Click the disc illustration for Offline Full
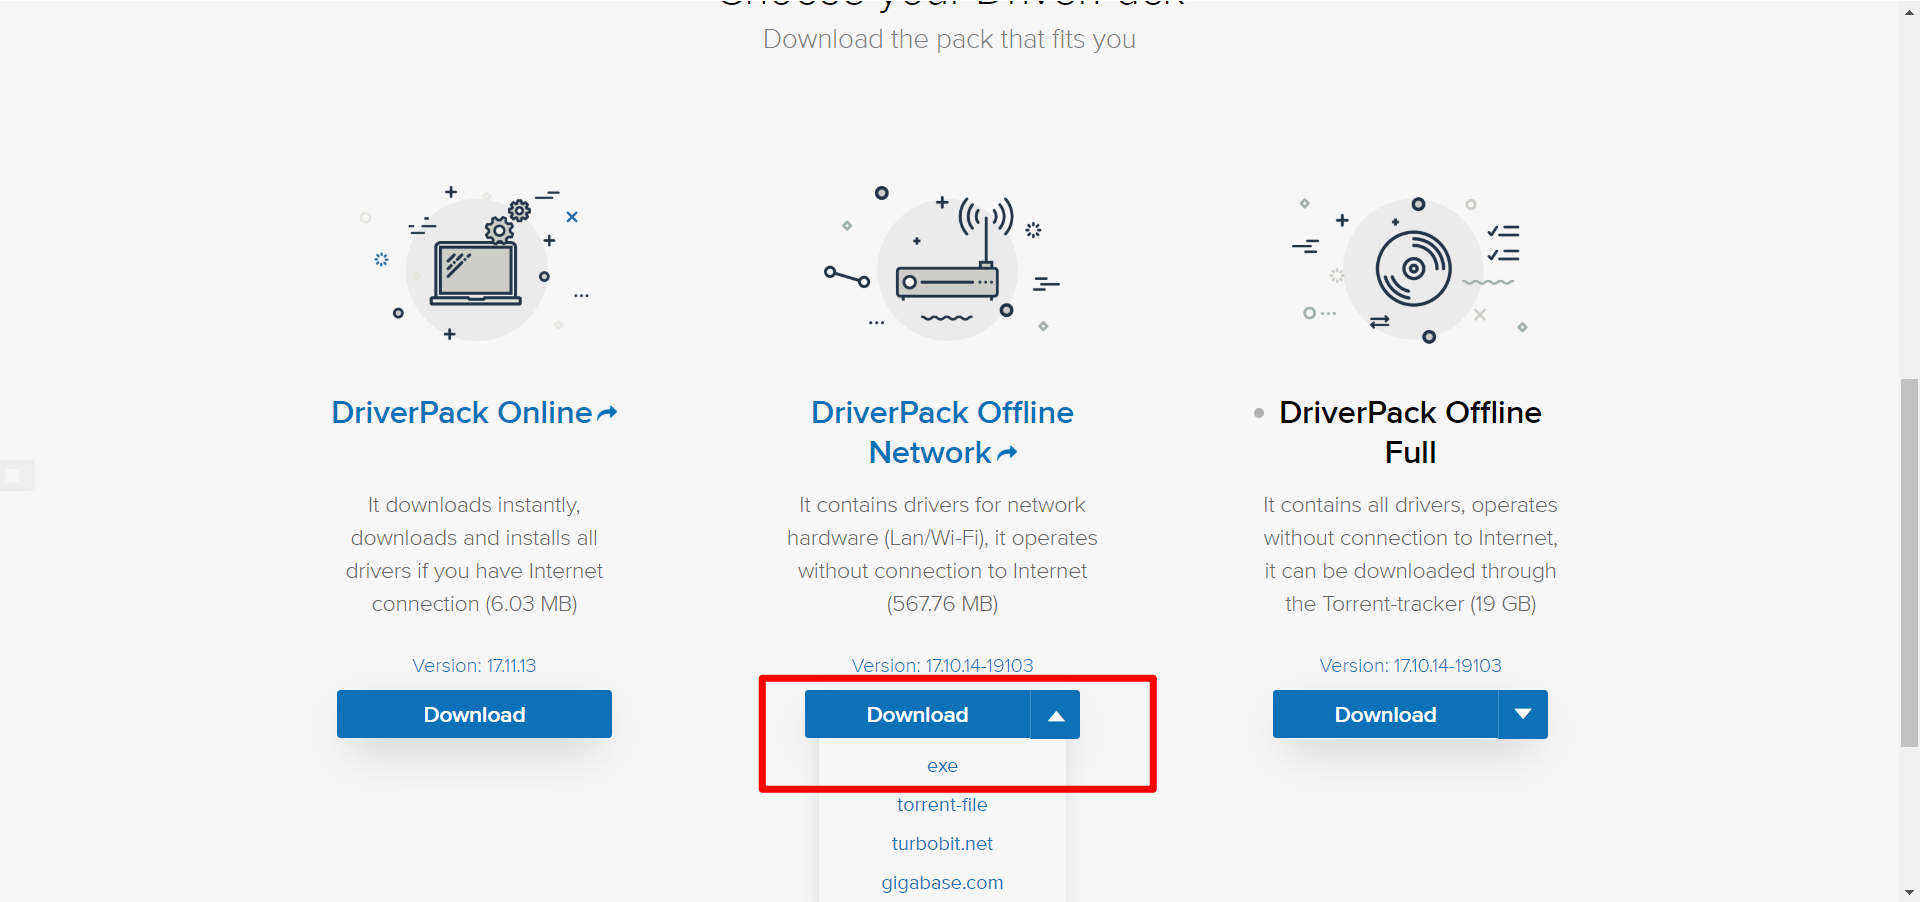The height and width of the screenshot is (902, 1920). [x=1412, y=268]
